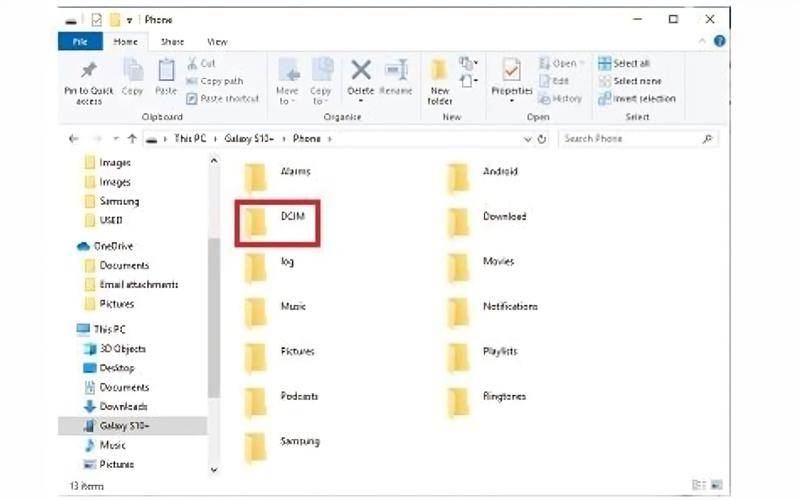Open the File menu tab
This screenshot has width=800, height=500.
(79, 42)
